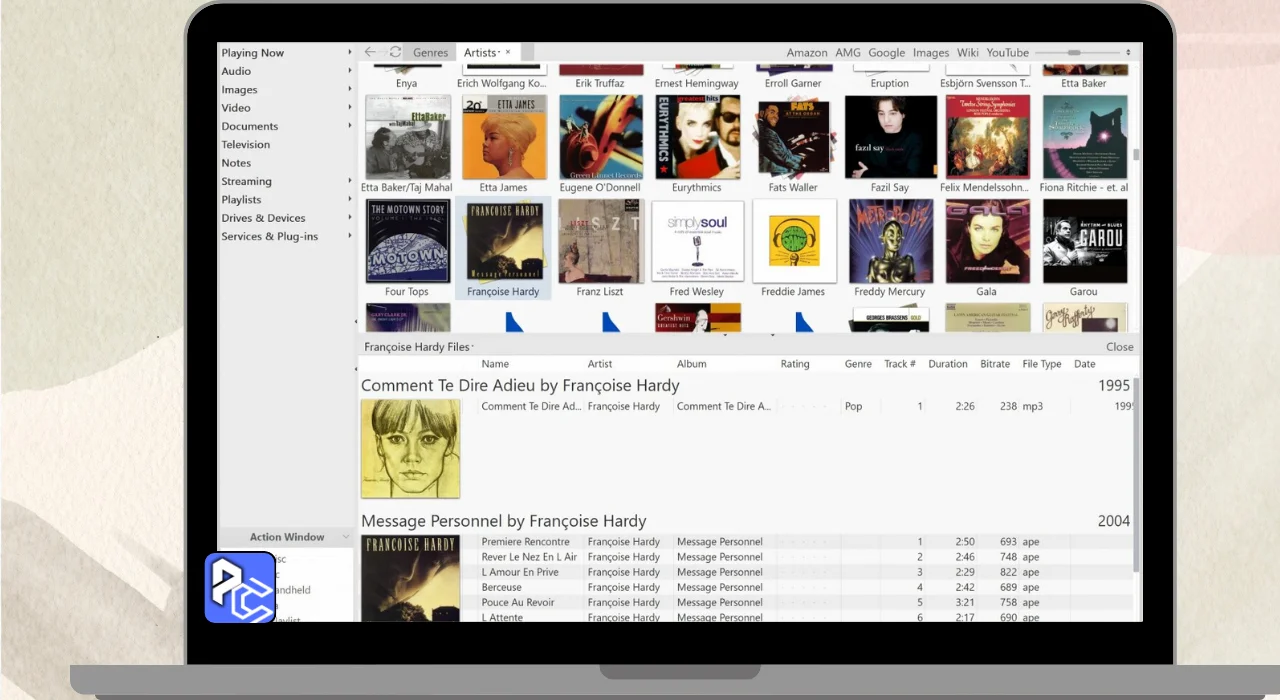Open the Etta James album cover

504,137
